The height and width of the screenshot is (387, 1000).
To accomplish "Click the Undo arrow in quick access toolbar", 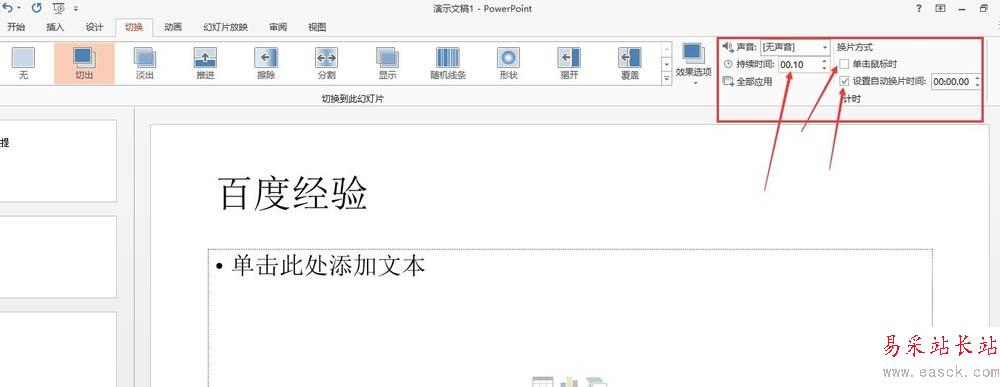I will point(7,8).
